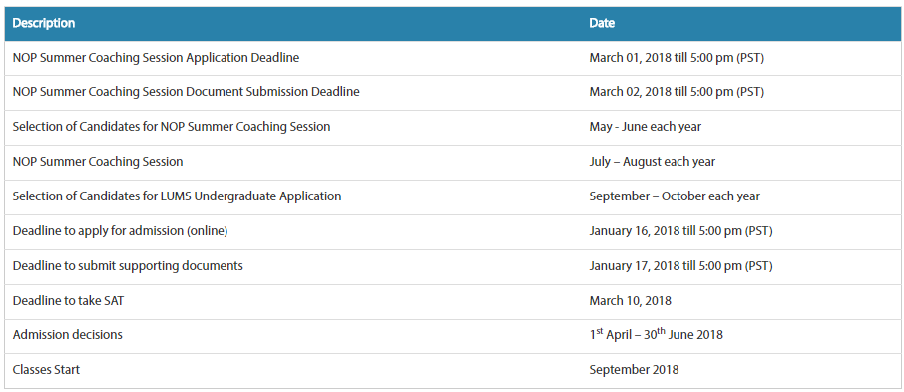
Task: Click the Date column header
Action: tap(602, 24)
